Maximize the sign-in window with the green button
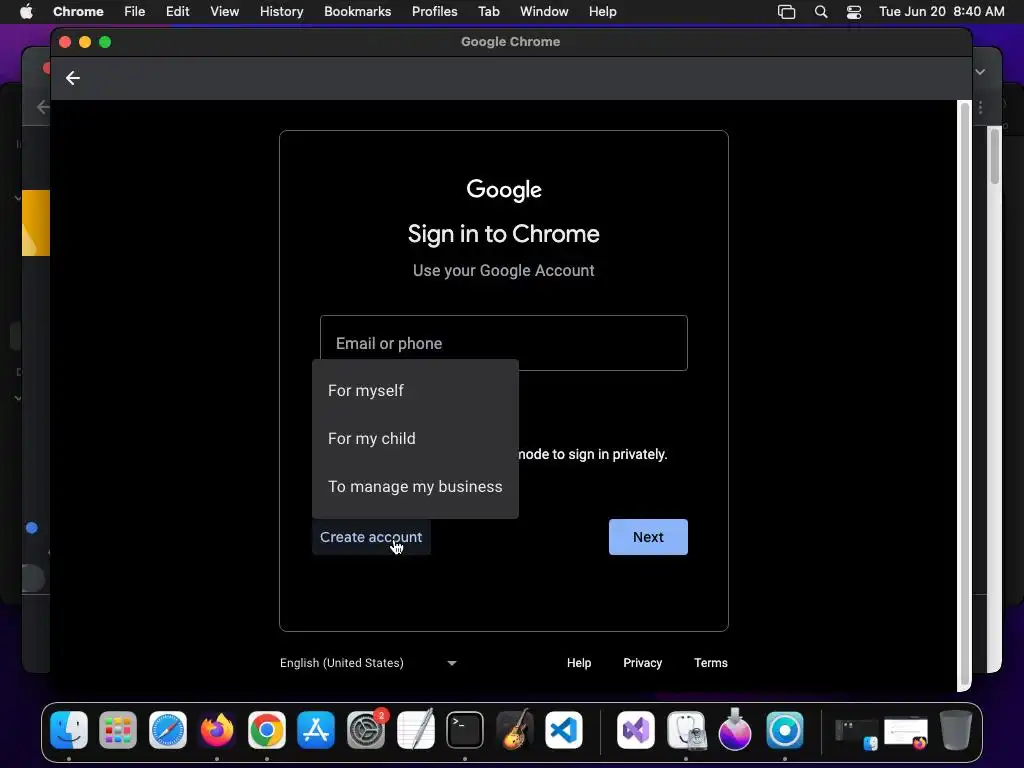 coord(104,42)
